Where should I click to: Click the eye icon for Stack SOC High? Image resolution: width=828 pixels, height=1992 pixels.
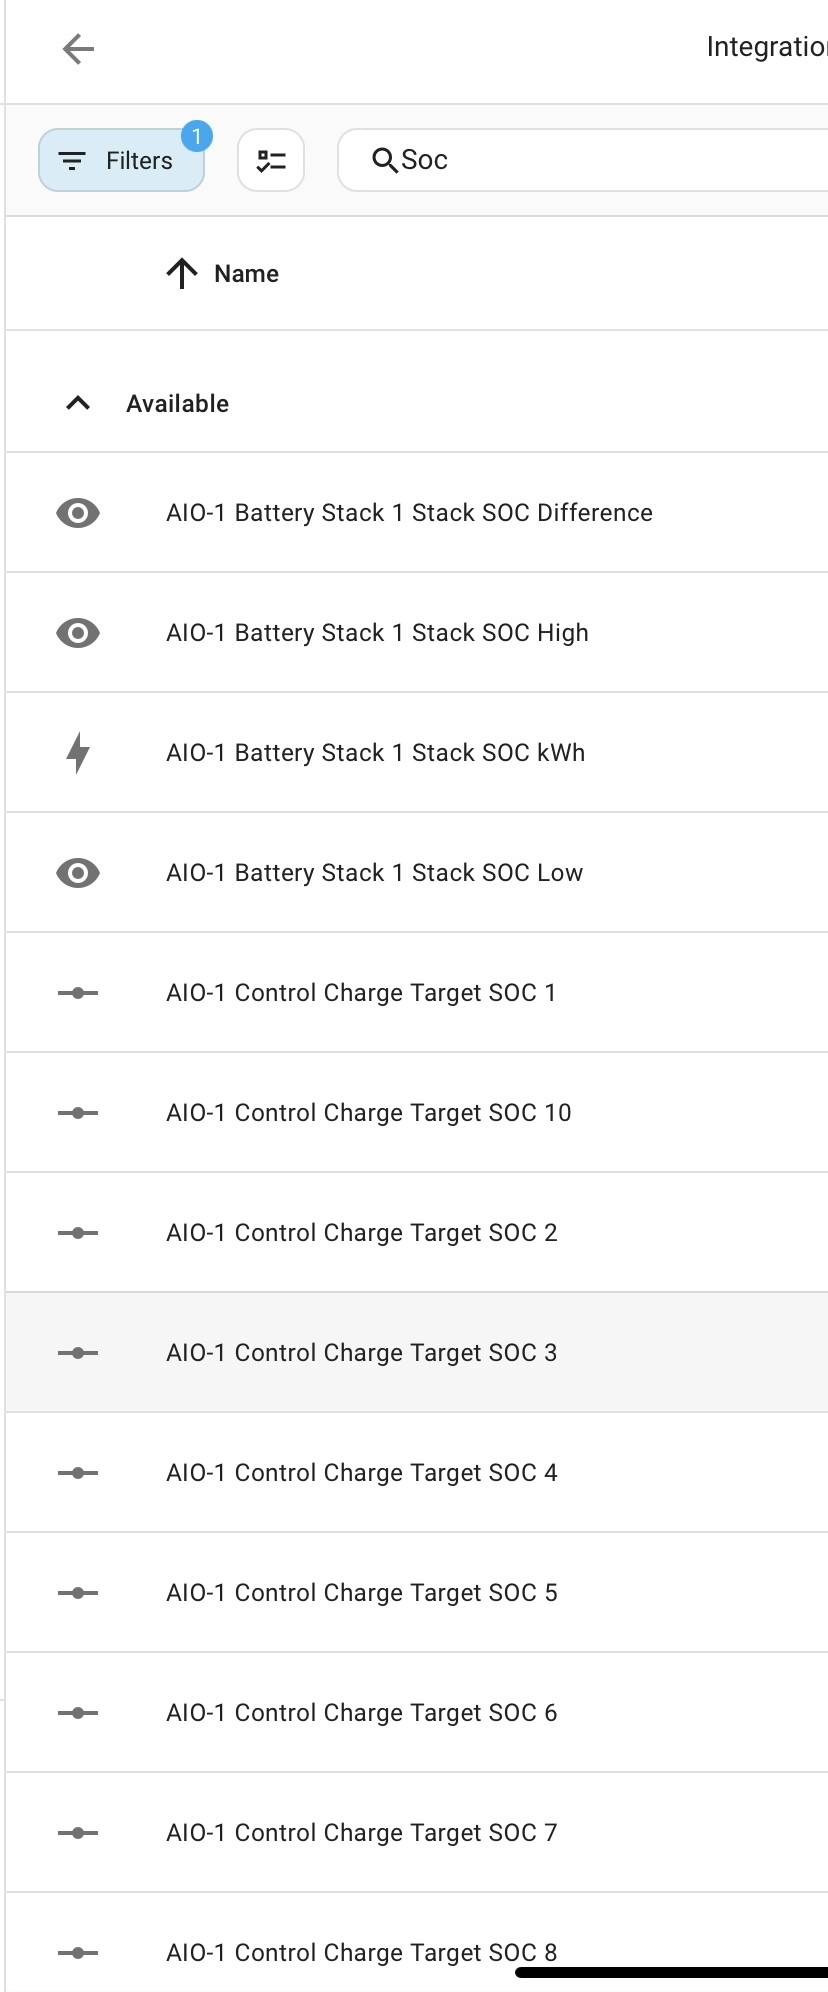point(78,633)
